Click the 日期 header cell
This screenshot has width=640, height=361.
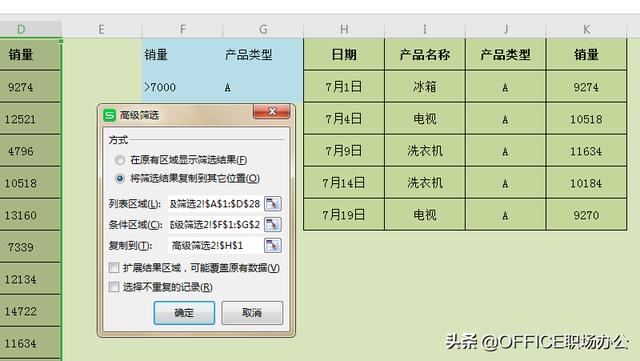(344, 54)
